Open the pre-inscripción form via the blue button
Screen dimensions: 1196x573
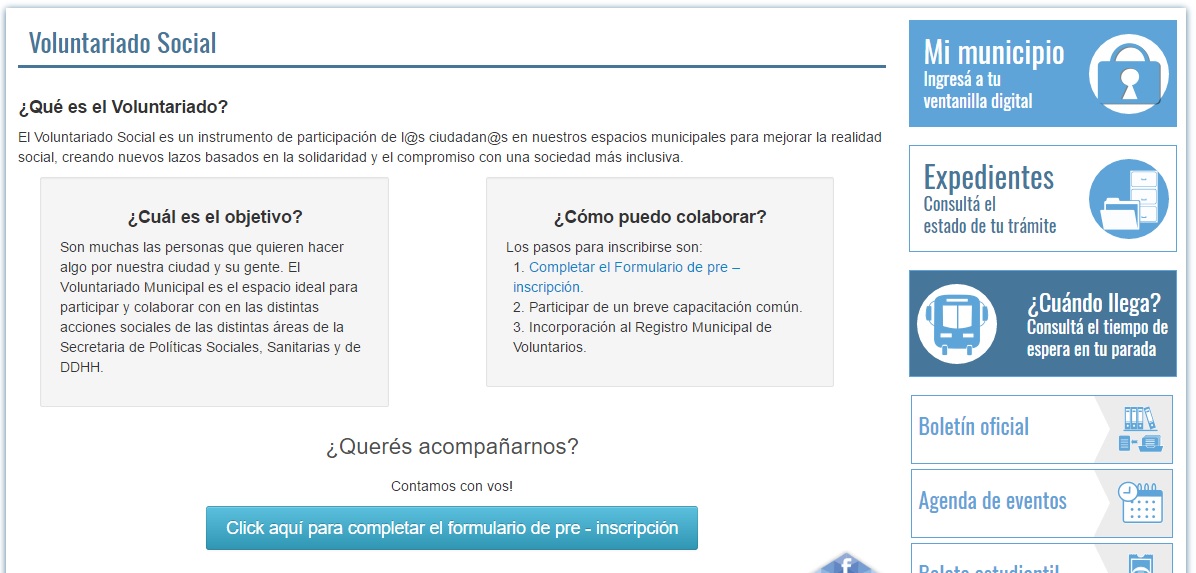coord(451,528)
